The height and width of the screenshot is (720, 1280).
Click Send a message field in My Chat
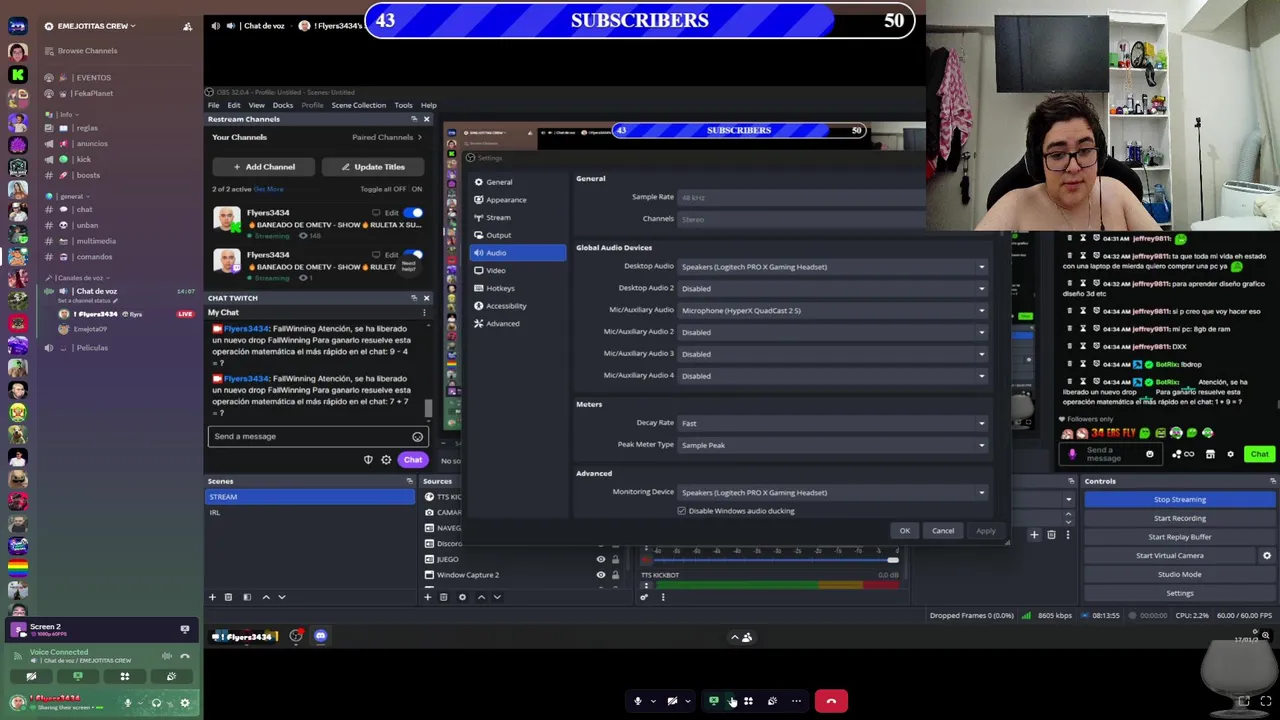(318, 437)
